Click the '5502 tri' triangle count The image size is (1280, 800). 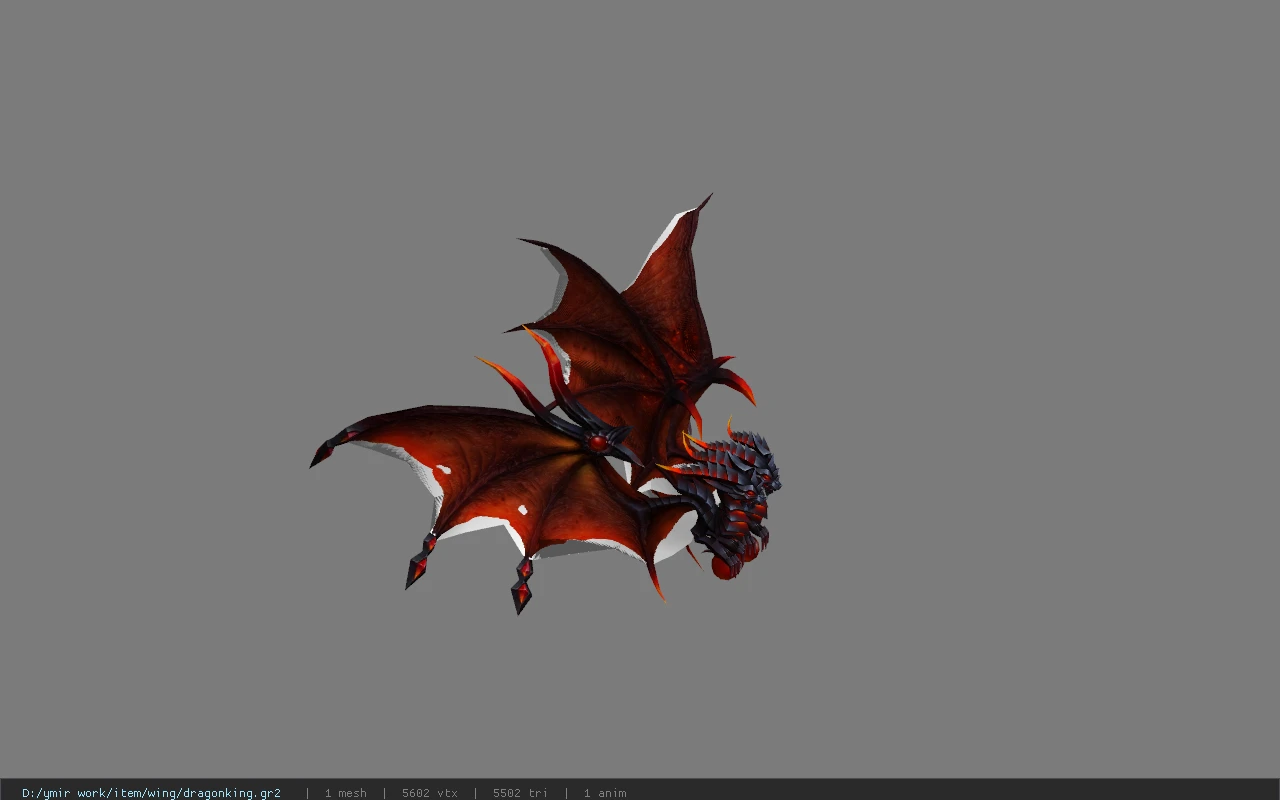tap(520, 793)
